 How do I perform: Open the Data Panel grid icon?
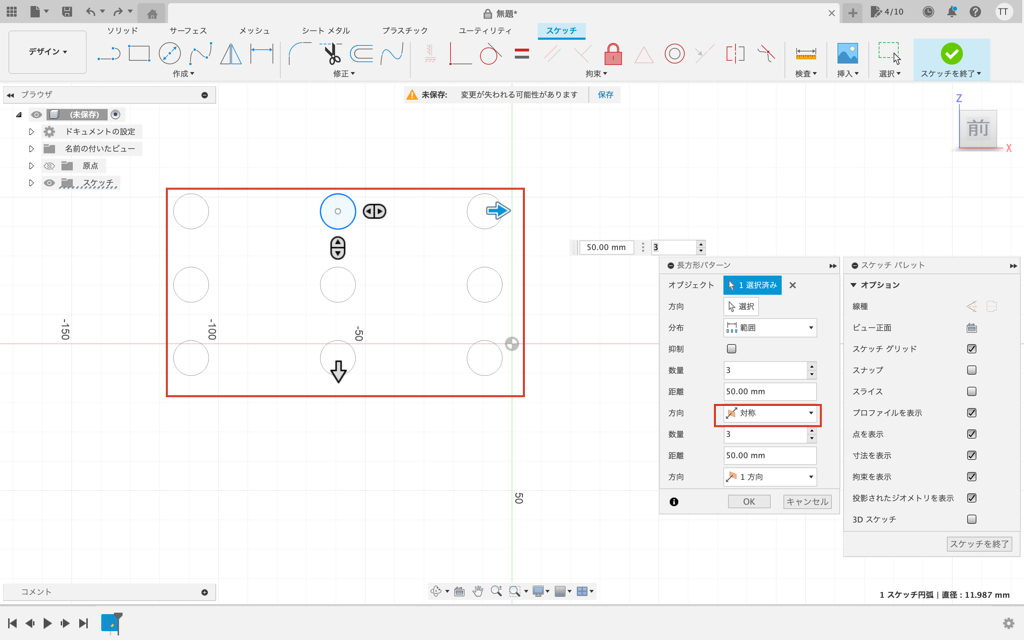12,12
